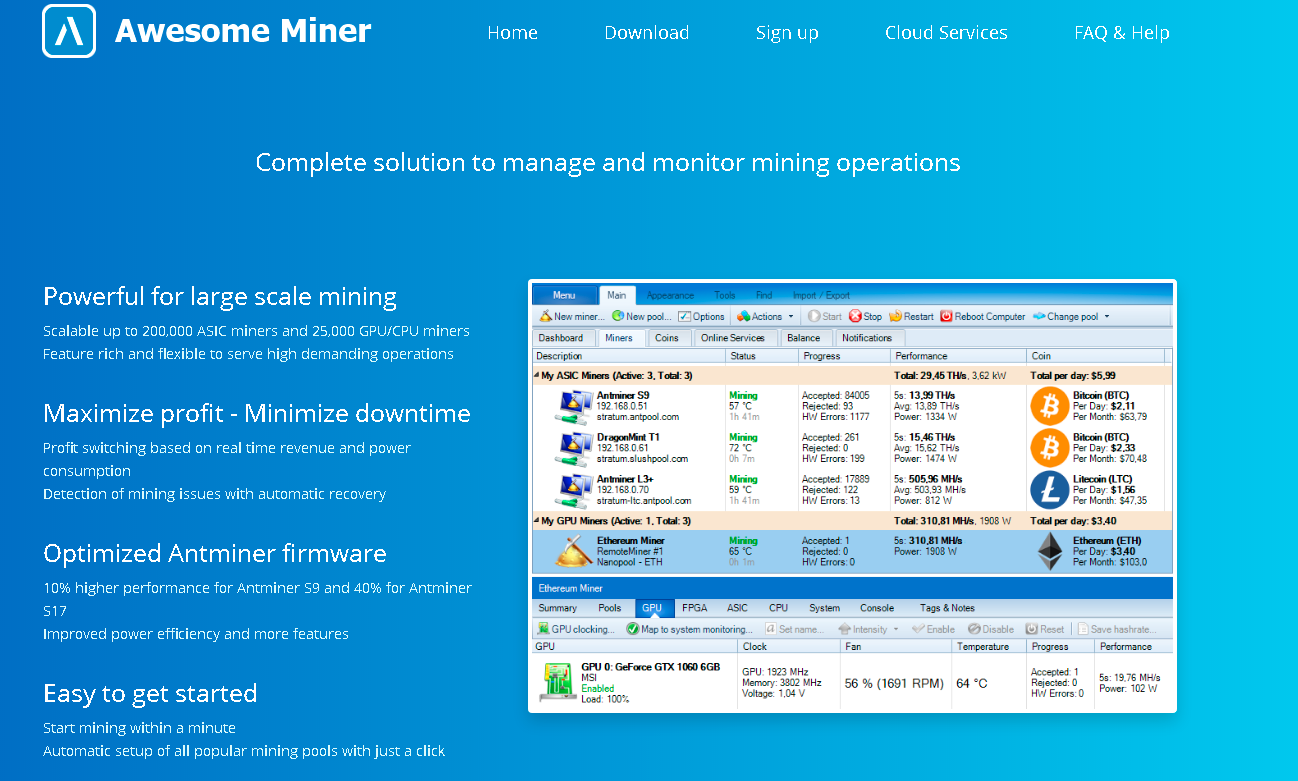Open the System detail tab

coord(825,608)
